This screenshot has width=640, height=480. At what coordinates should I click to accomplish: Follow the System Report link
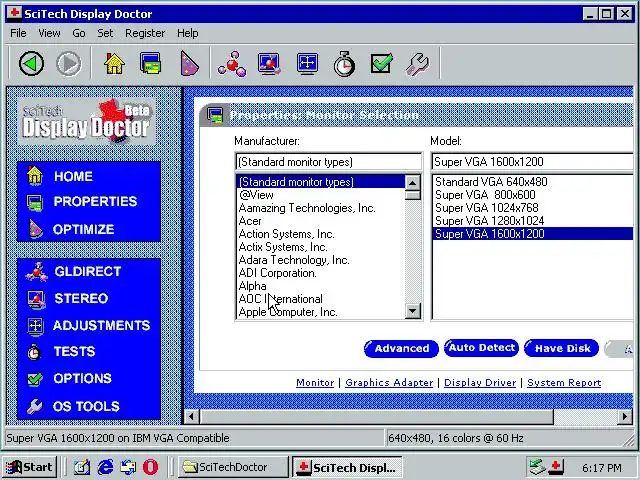(x=564, y=383)
